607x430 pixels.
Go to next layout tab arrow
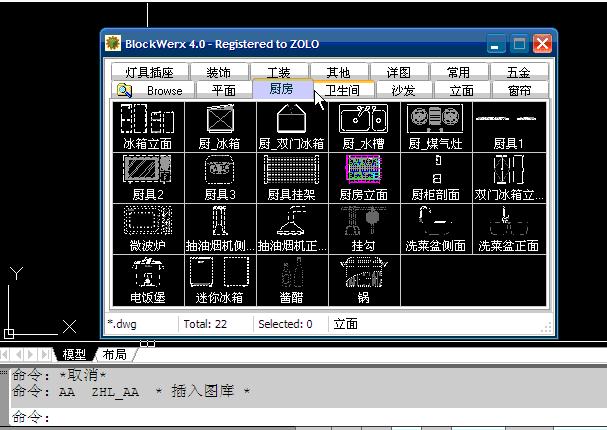coord(31,354)
